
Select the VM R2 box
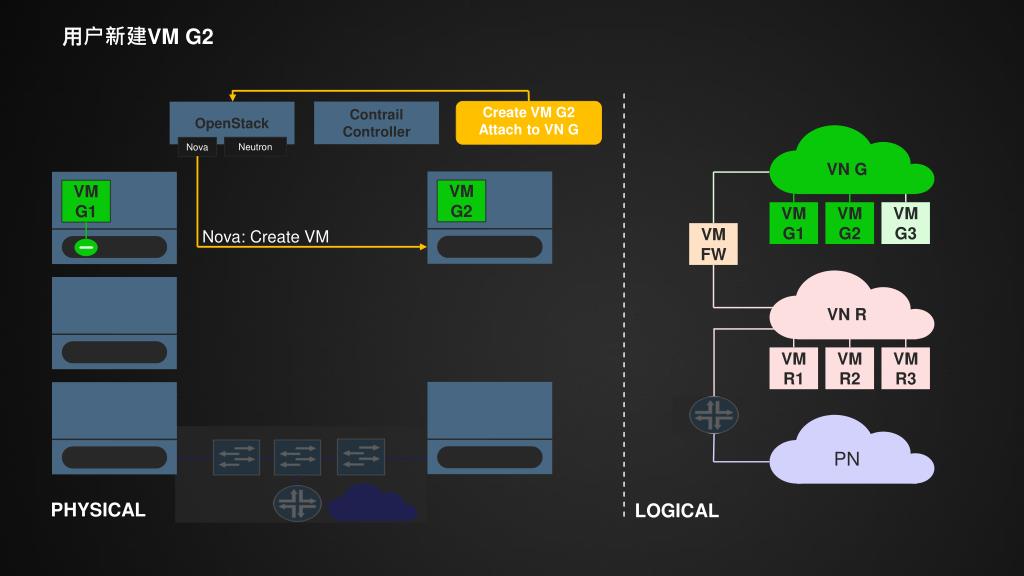[850, 368]
